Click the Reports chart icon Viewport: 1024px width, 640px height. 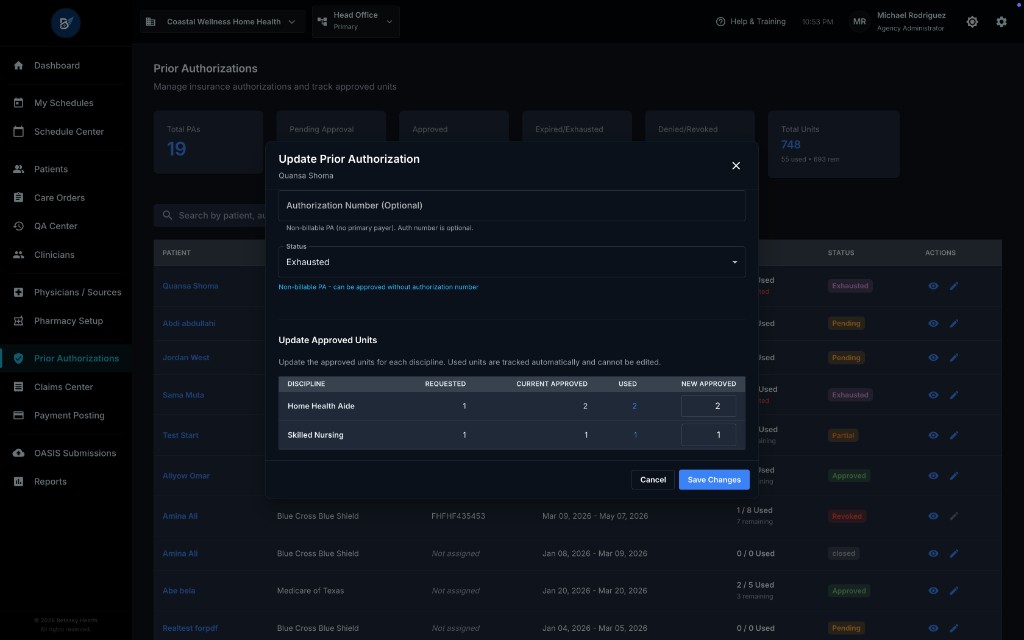[x=18, y=481]
